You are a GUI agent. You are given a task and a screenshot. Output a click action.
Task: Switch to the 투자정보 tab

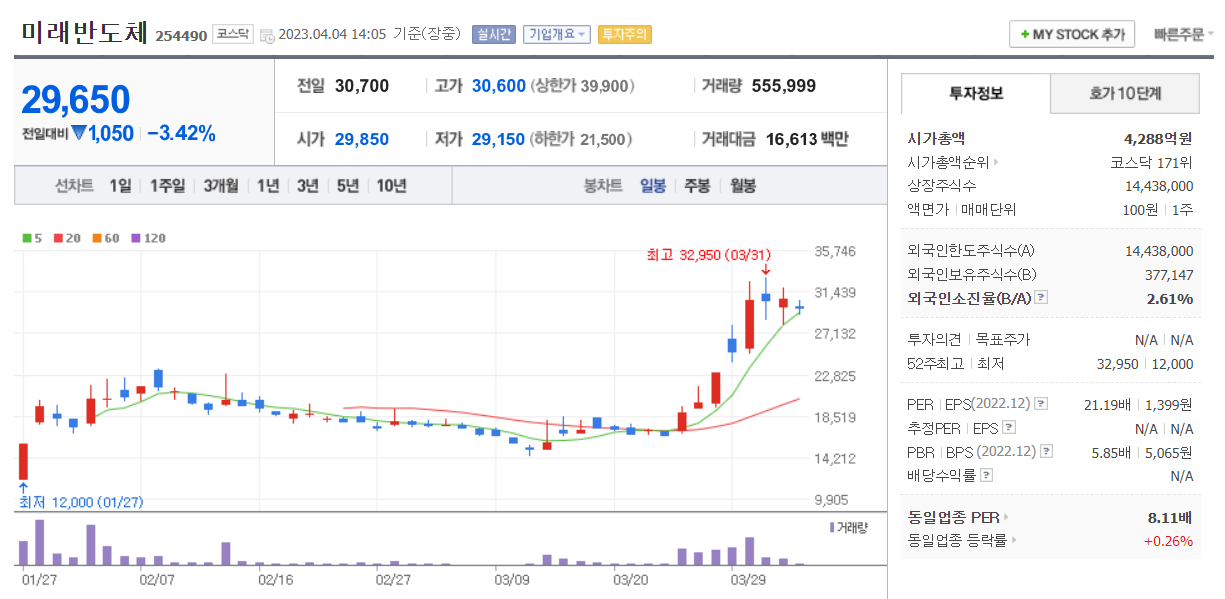pos(976,93)
